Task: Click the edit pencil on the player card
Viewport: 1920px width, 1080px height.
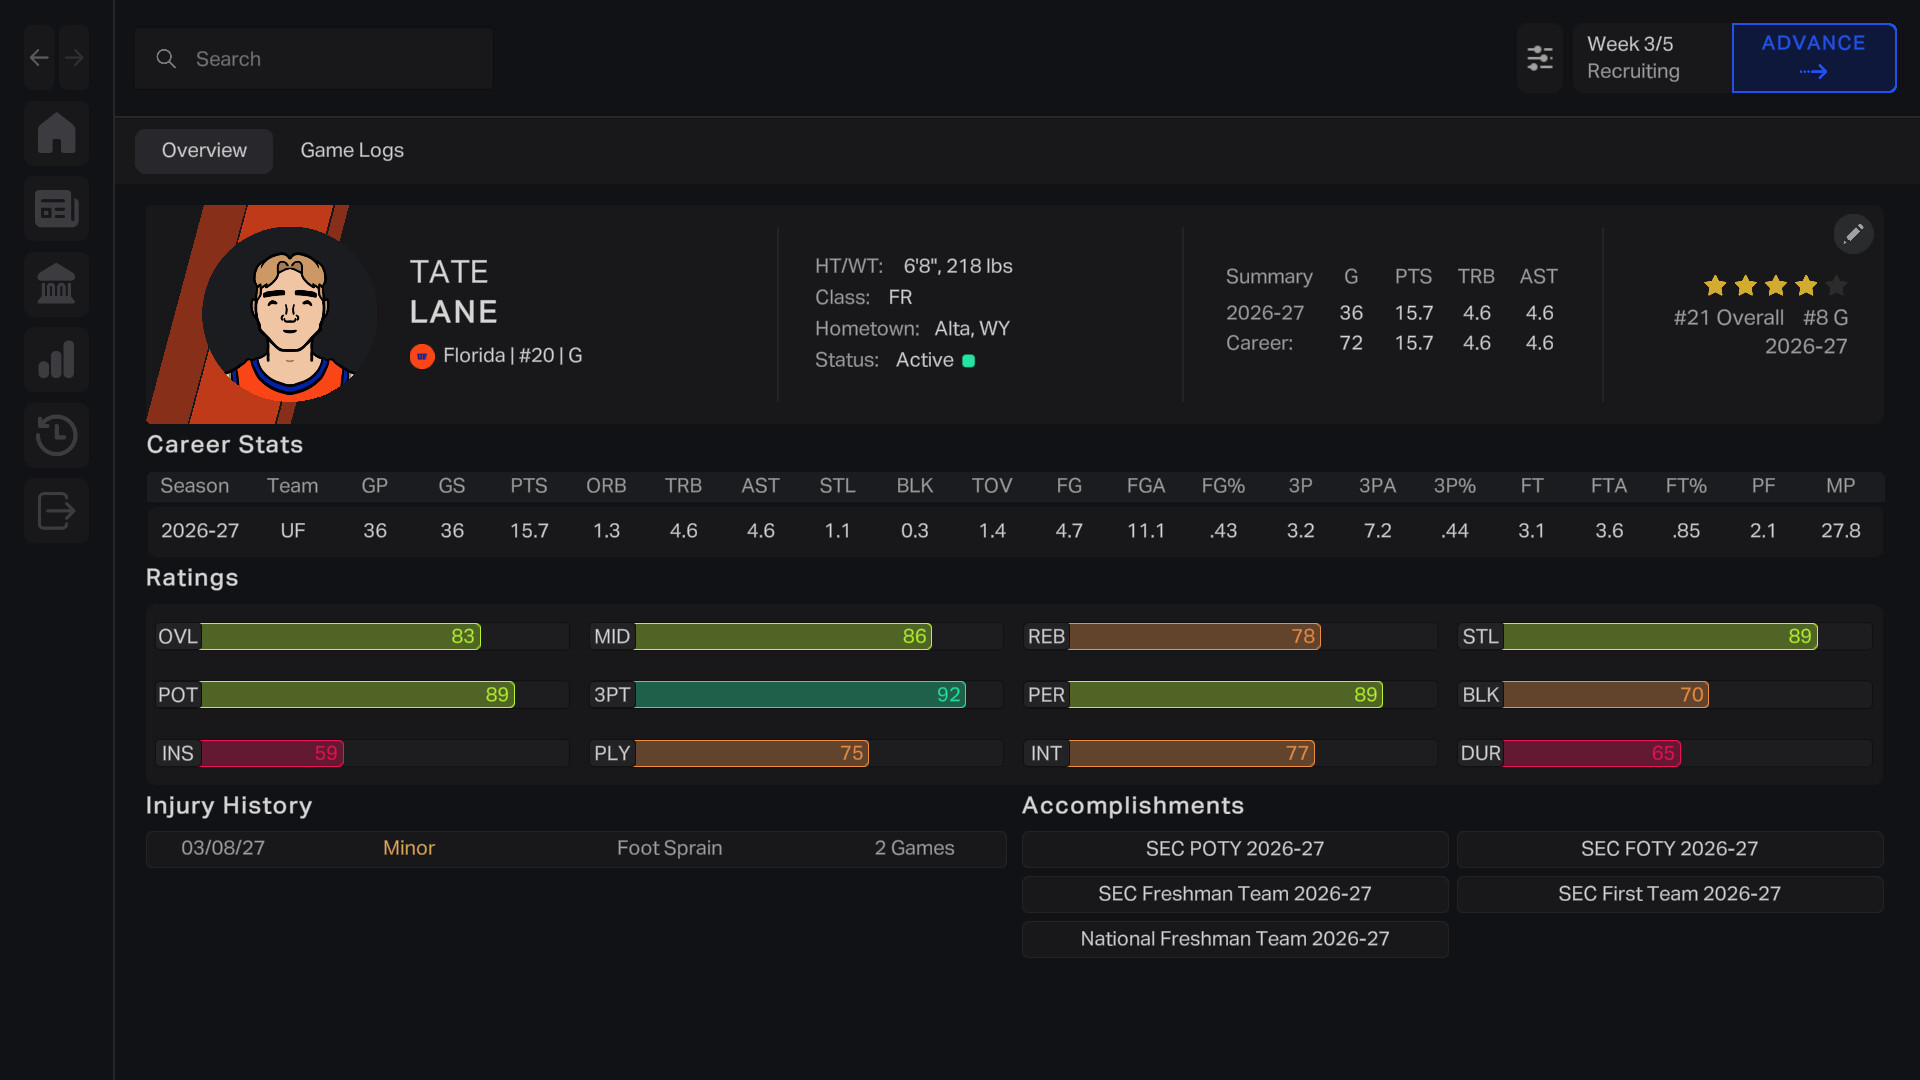Action: point(1855,233)
